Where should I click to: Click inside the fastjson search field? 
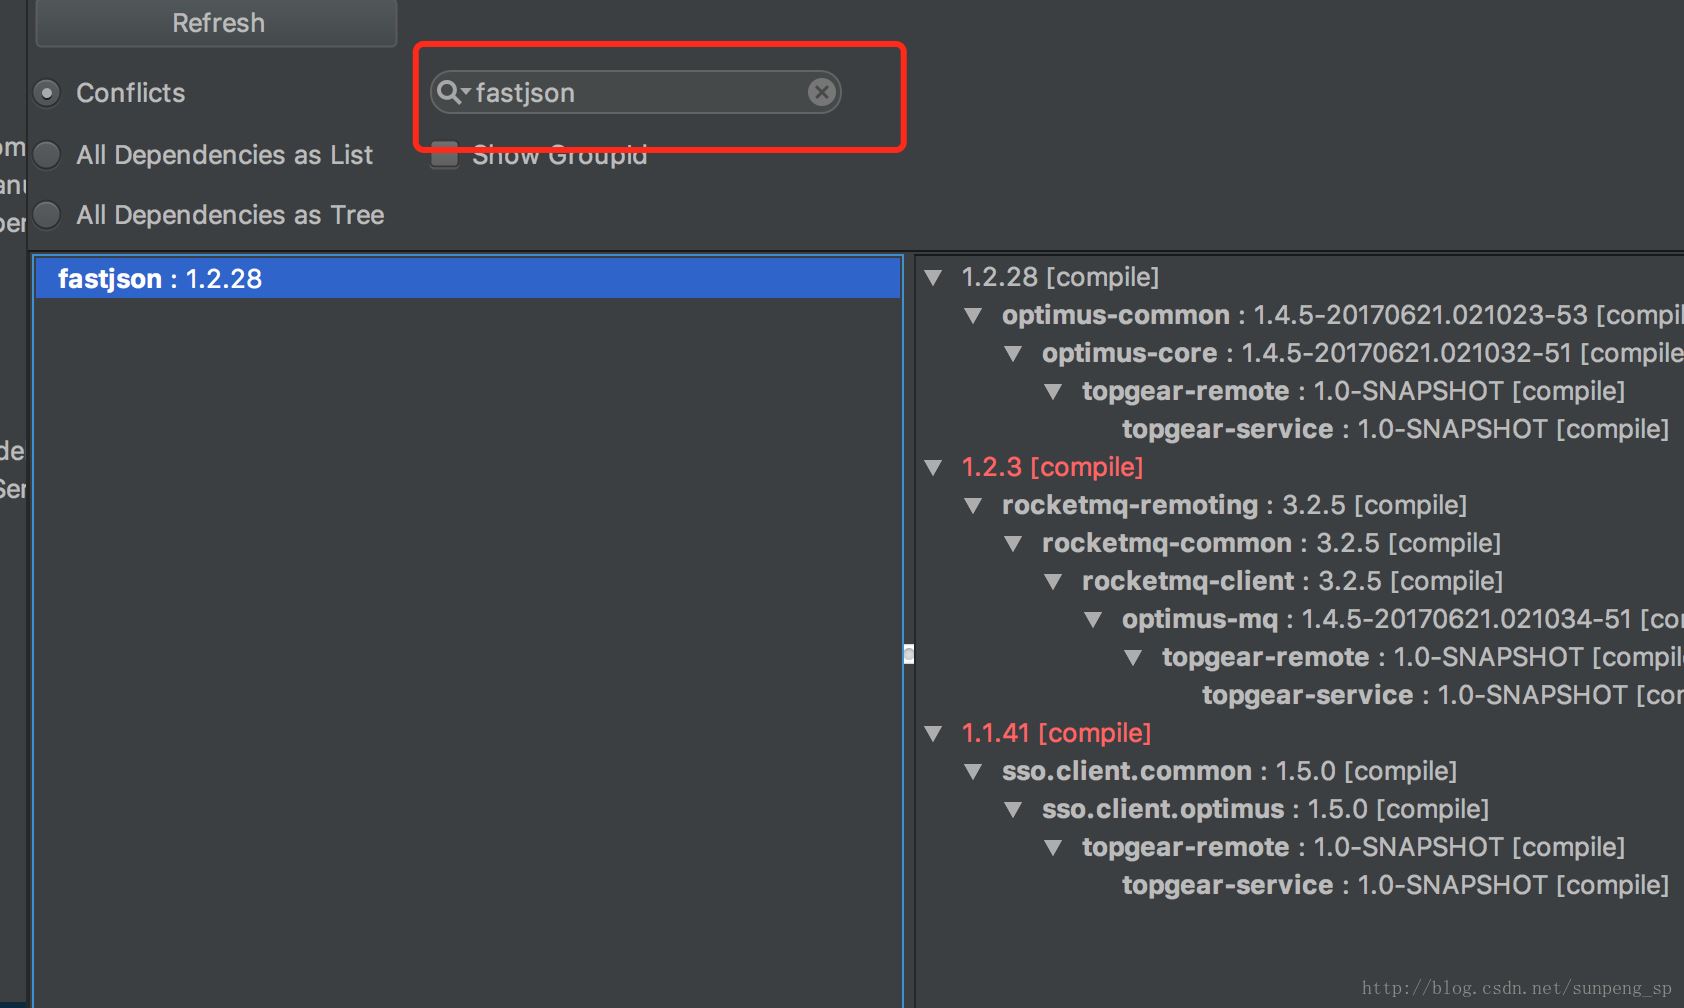[640, 93]
